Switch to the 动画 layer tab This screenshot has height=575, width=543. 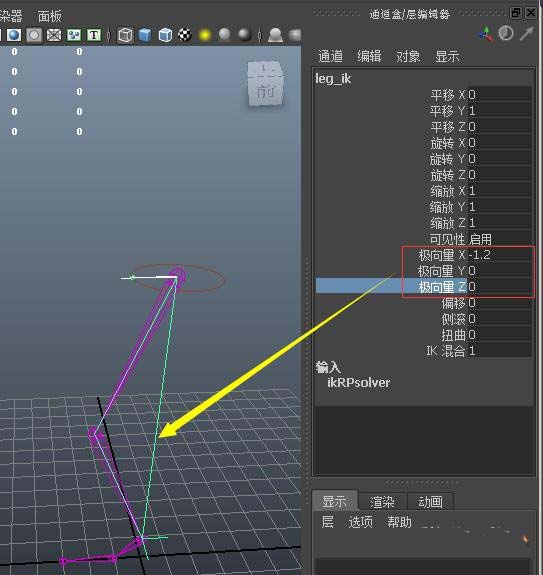pyautogui.click(x=430, y=502)
